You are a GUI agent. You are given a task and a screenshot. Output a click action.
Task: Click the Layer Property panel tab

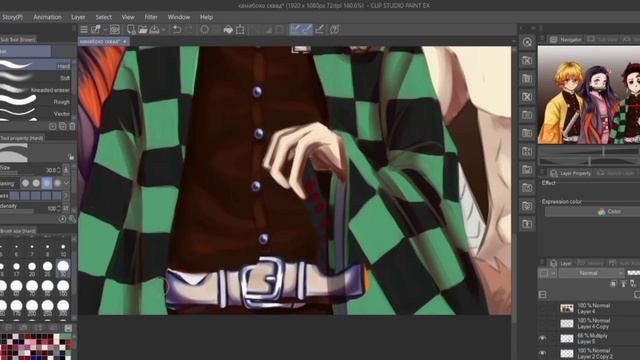point(570,173)
